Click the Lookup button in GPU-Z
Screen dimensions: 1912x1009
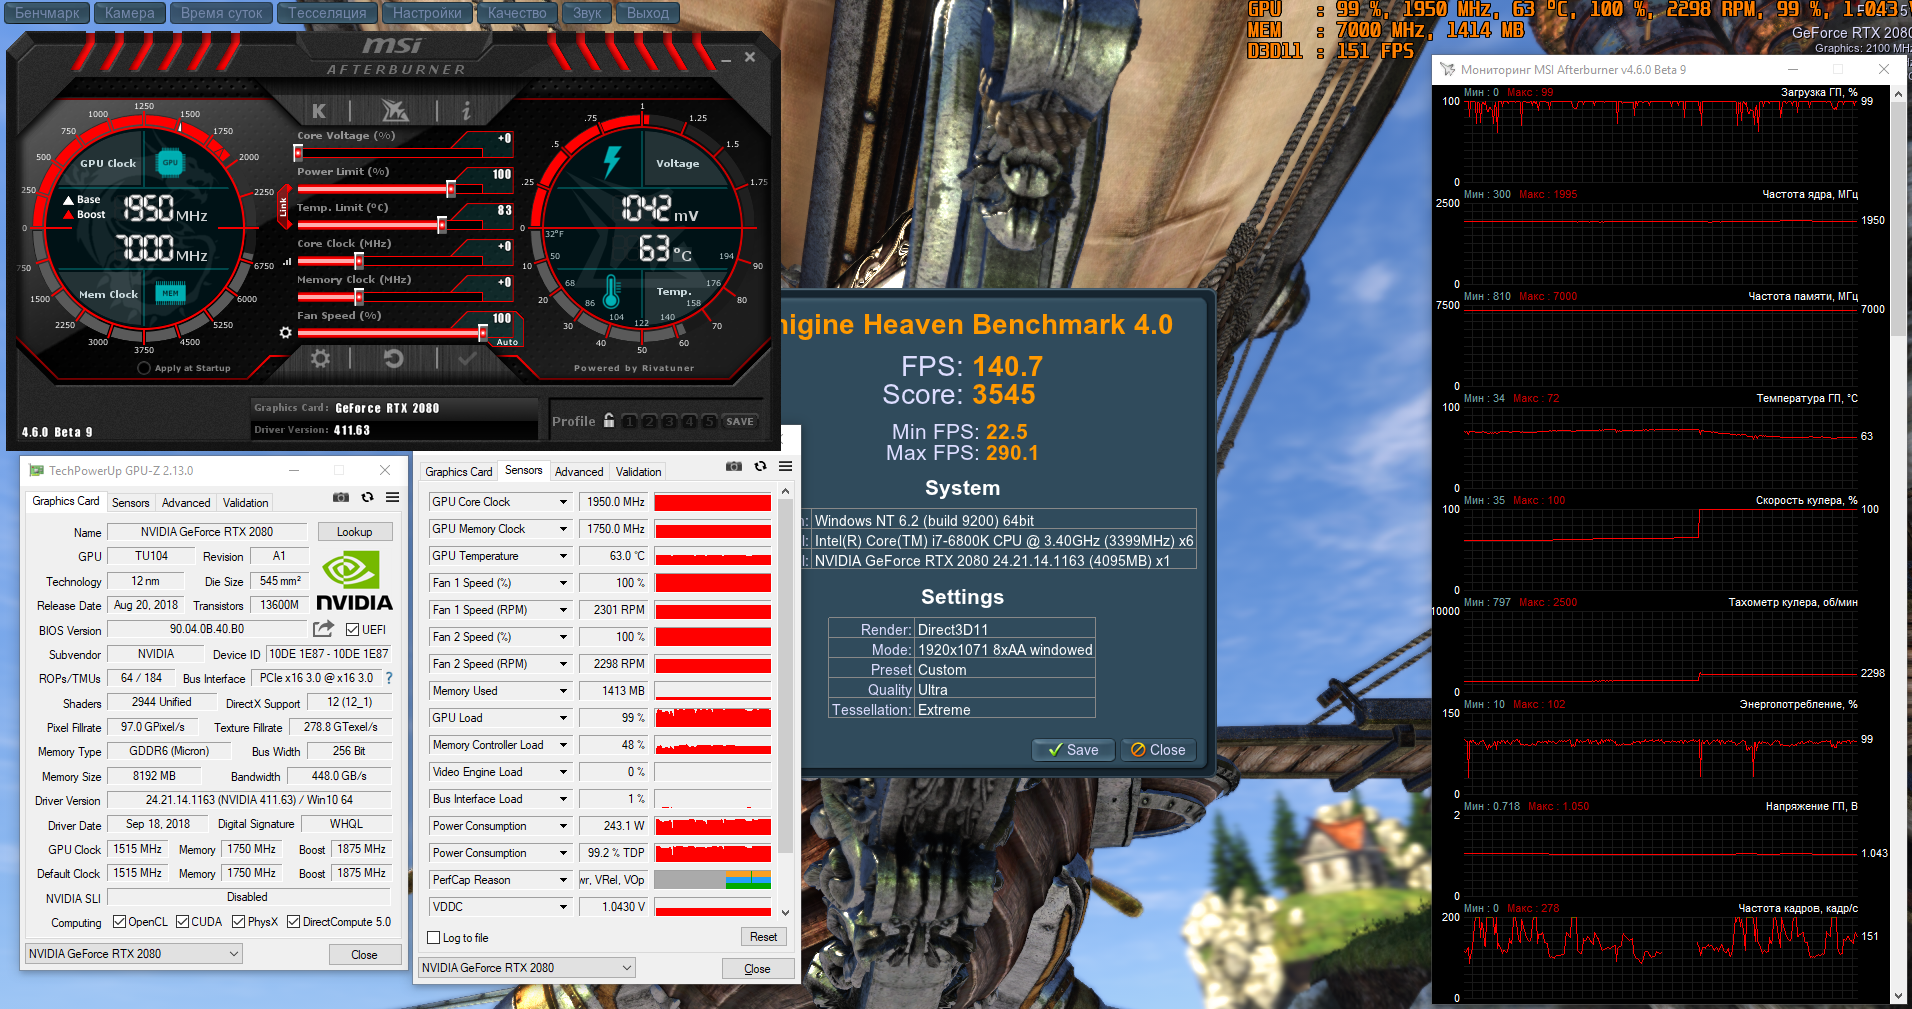coord(354,532)
